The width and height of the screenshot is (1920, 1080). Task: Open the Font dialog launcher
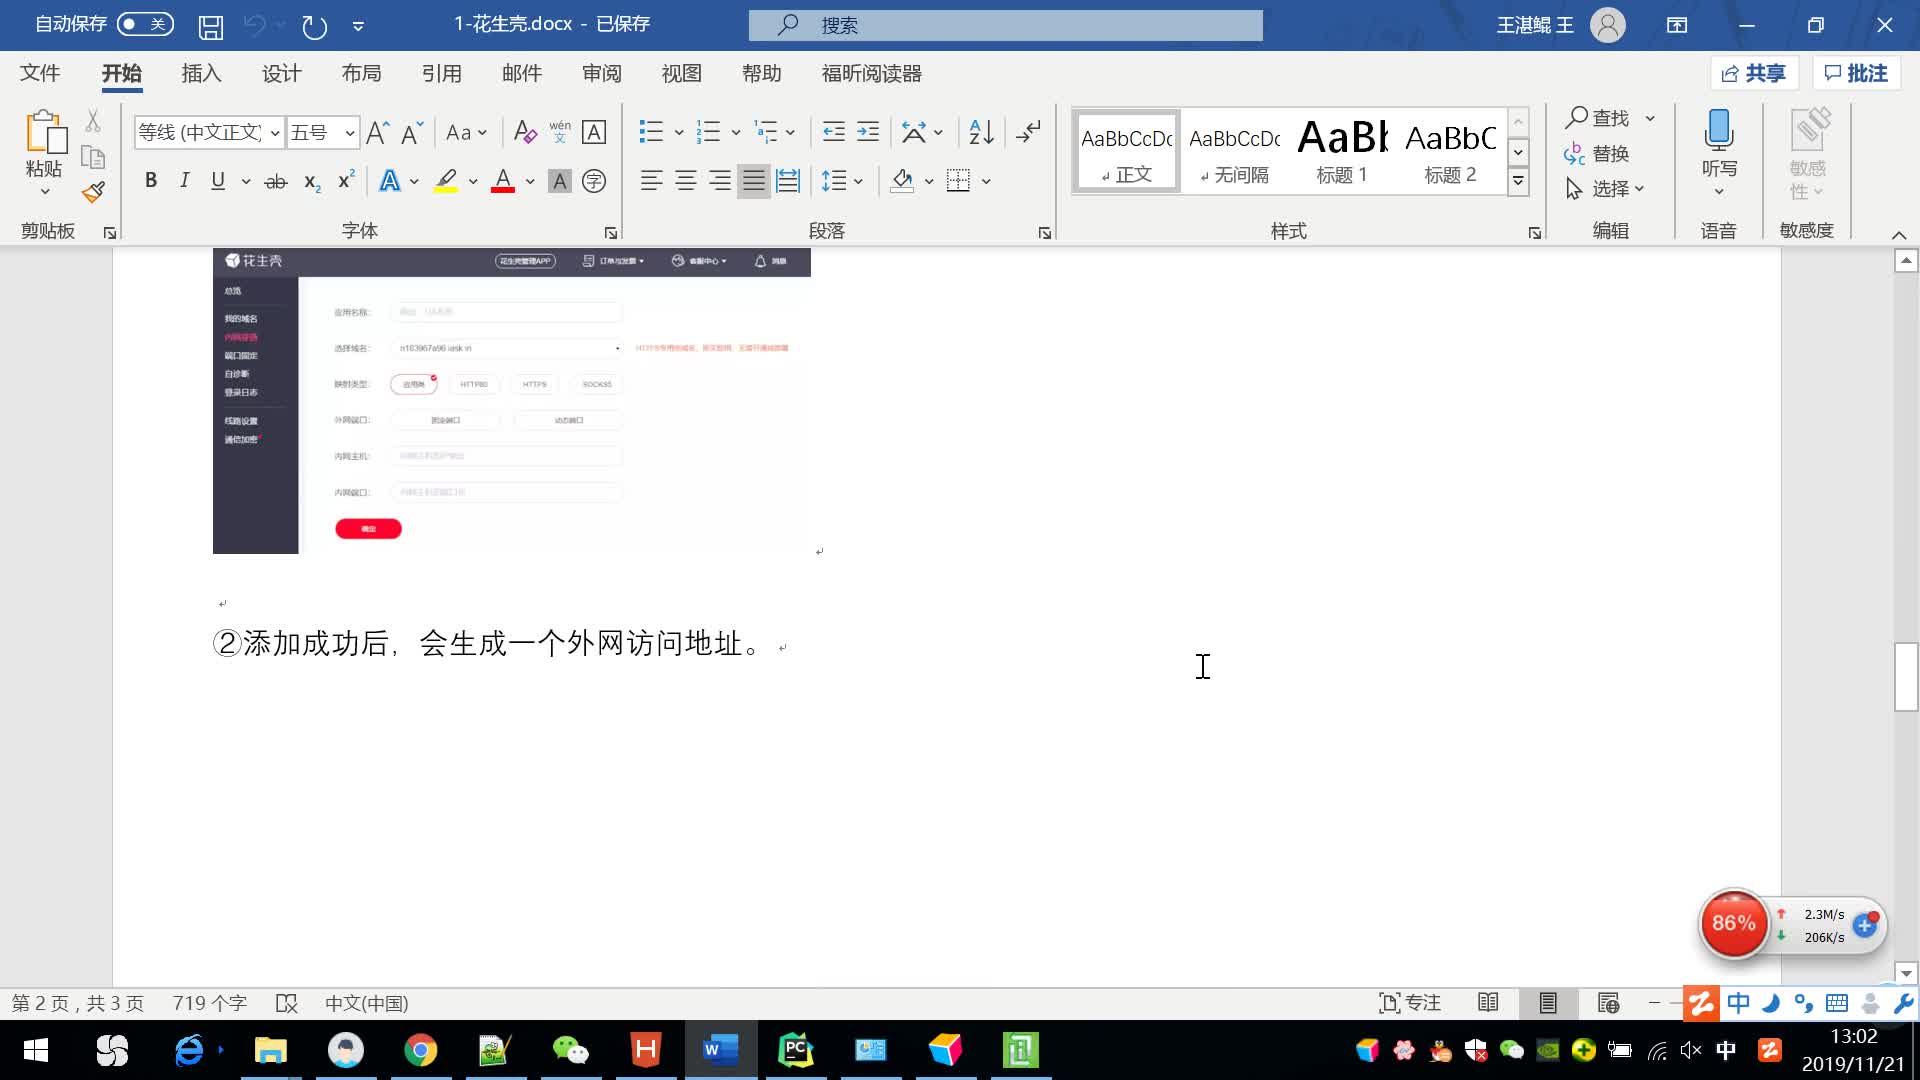click(x=610, y=233)
